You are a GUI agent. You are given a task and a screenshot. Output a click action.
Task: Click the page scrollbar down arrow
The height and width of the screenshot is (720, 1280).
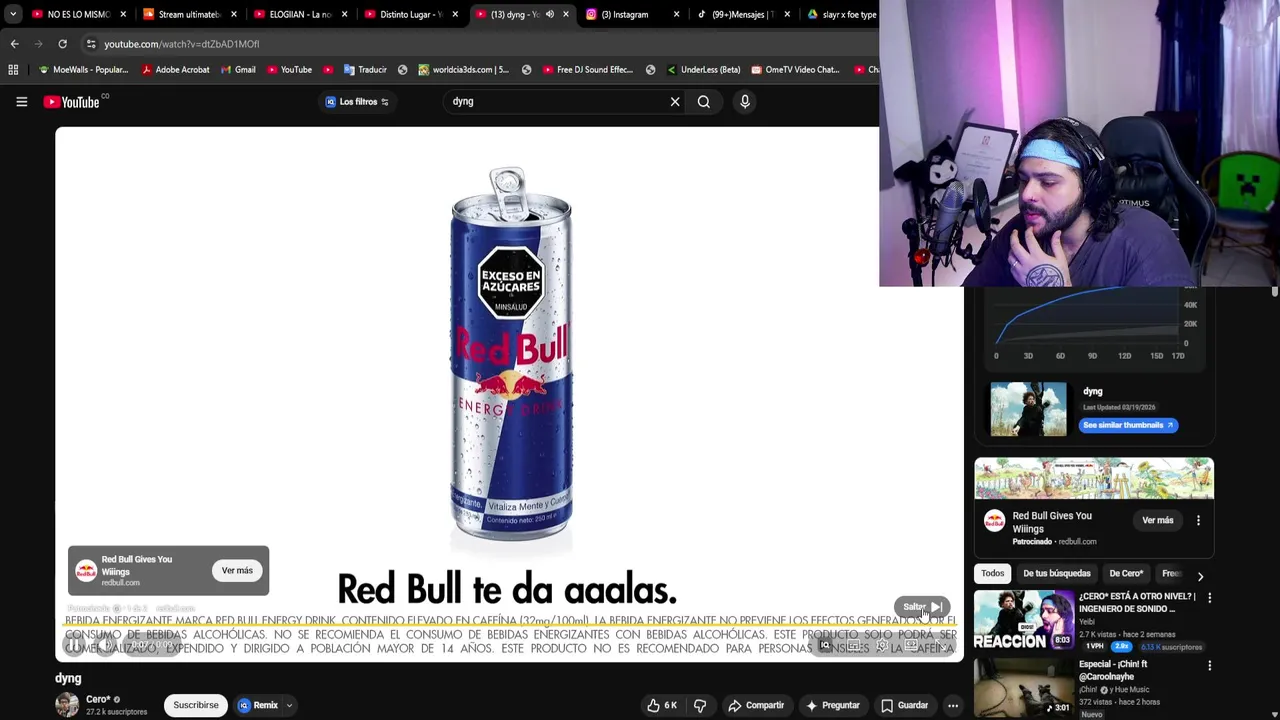(x=1275, y=714)
